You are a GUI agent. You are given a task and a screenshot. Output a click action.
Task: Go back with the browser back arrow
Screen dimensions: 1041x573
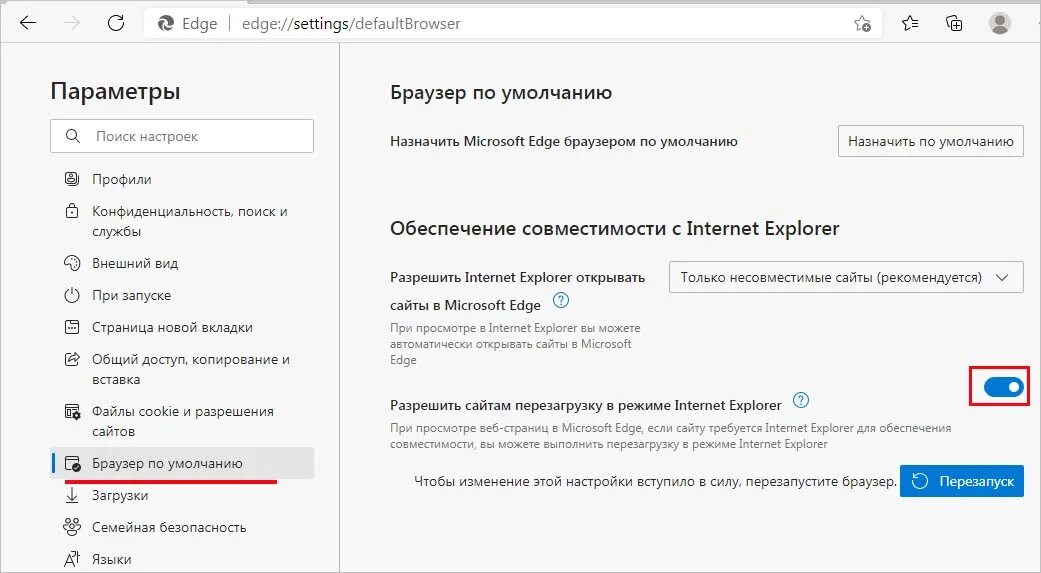tap(28, 23)
